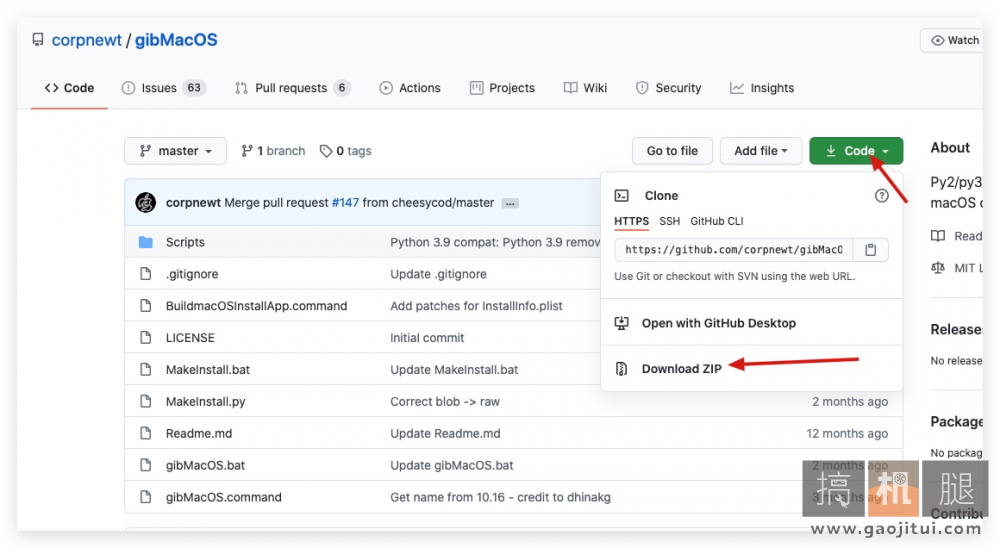The width and height of the screenshot is (1000, 548).
Task: Select the HTTPS clone tab
Action: point(631,221)
